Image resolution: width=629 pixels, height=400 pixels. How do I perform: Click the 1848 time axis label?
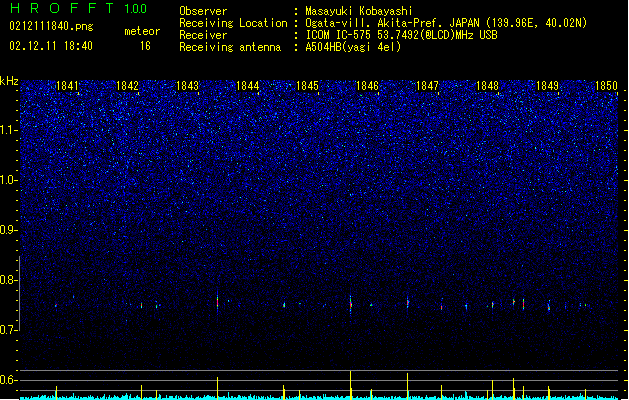coord(487,86)
